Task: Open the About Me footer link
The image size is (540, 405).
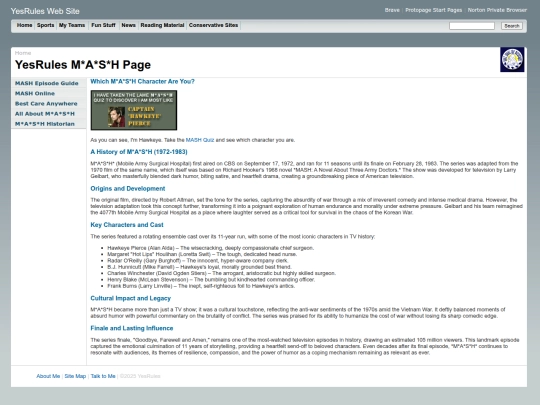Action: tap(48, 376)
